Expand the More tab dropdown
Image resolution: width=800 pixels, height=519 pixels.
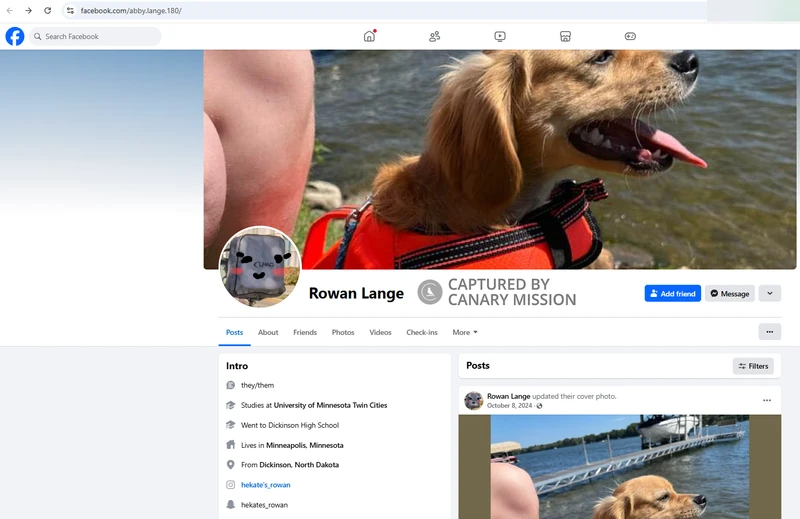click(x=465, y=332)
